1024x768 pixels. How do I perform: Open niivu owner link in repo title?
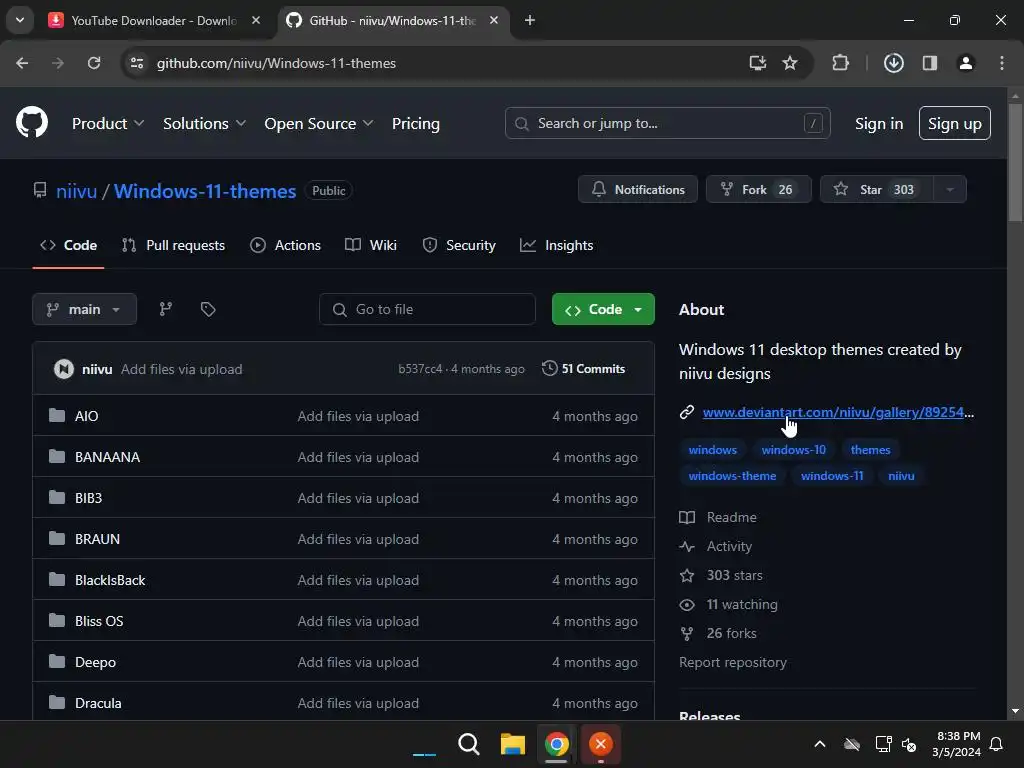76,191
